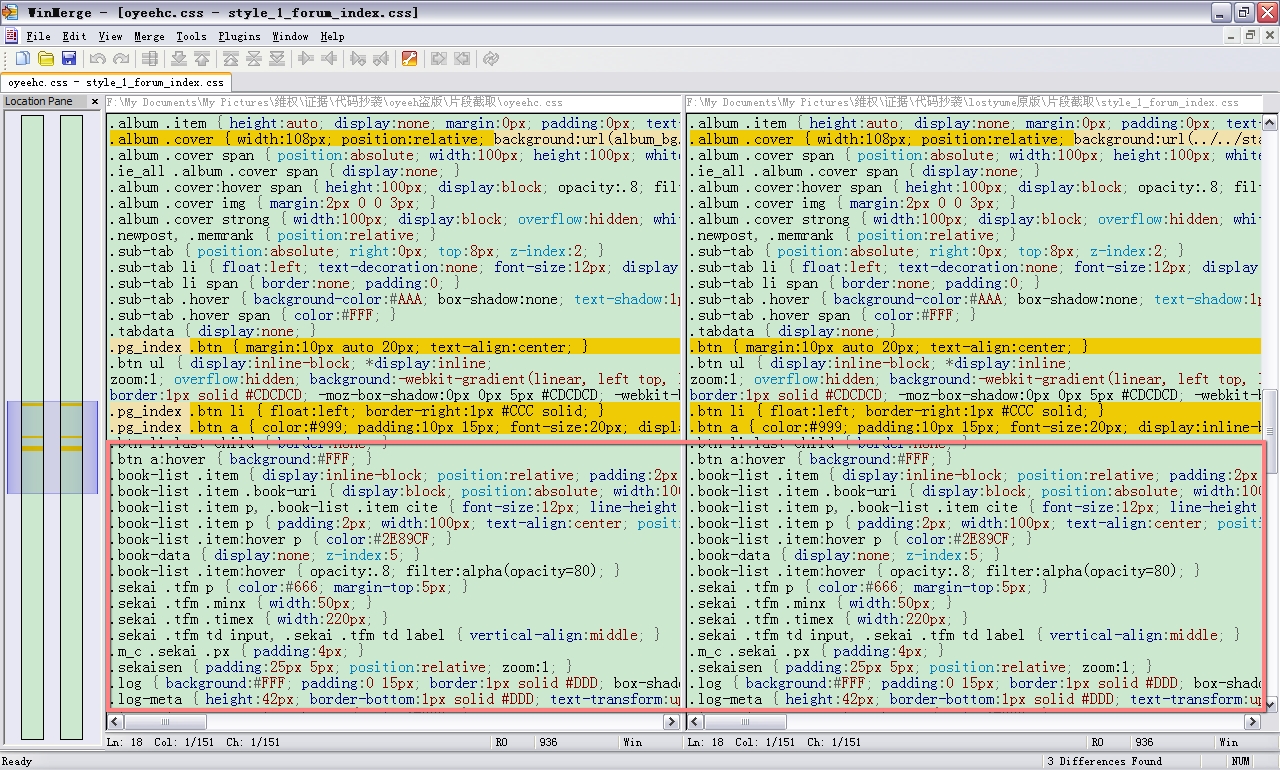The height and width of the screenshot is (770, 1280).
Task: Refresh the comparison
Action: click(491, 59)
